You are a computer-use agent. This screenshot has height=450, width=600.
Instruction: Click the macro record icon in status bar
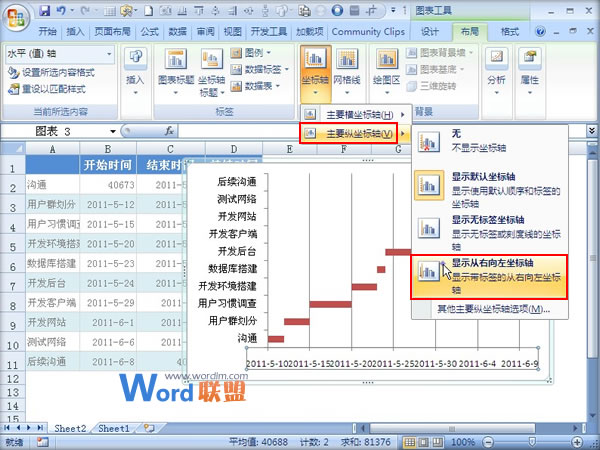pos(42,442)
